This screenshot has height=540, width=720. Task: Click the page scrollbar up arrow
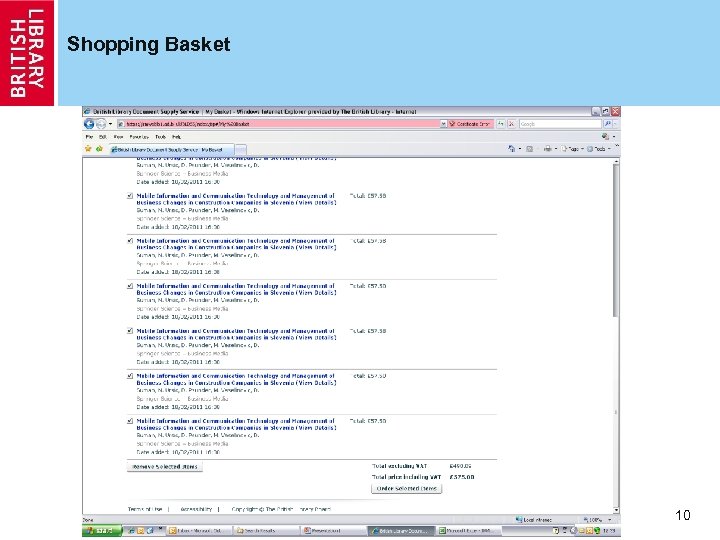click(x=616, y=162)
